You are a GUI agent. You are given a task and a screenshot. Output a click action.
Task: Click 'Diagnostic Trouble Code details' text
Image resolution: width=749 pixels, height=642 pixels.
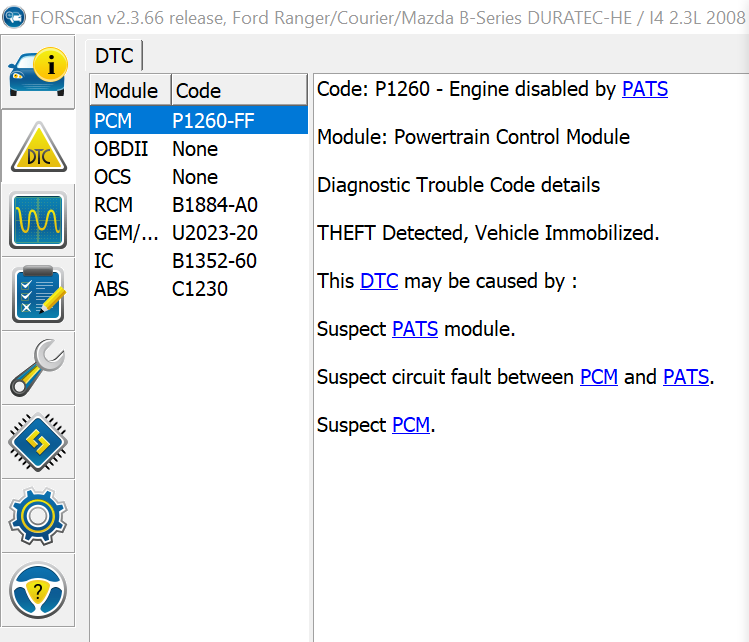coord(458,185)
